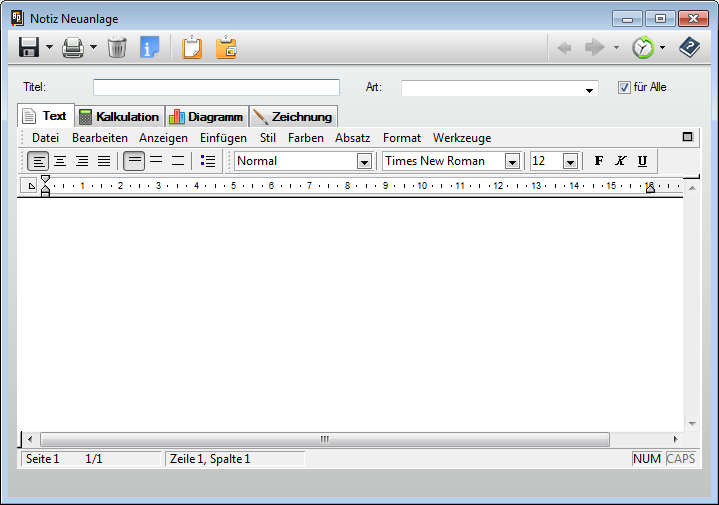Click the help book icon
The height and width of the screenshot is (505, 719).
689,47
